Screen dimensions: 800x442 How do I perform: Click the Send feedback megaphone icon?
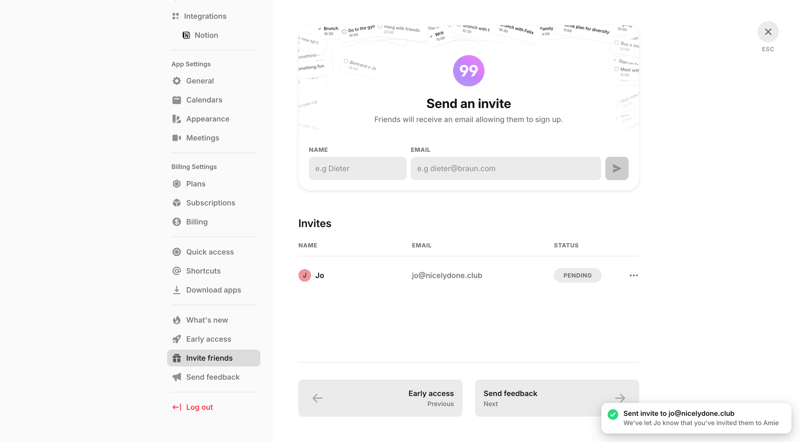tap(177, 377)
